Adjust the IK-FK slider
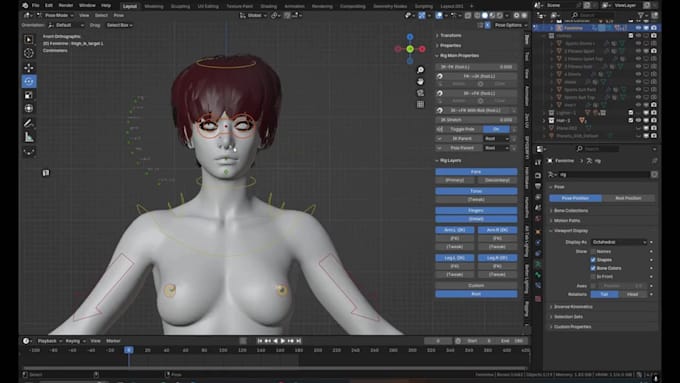The image size is (680, 383). pos(476,67)
